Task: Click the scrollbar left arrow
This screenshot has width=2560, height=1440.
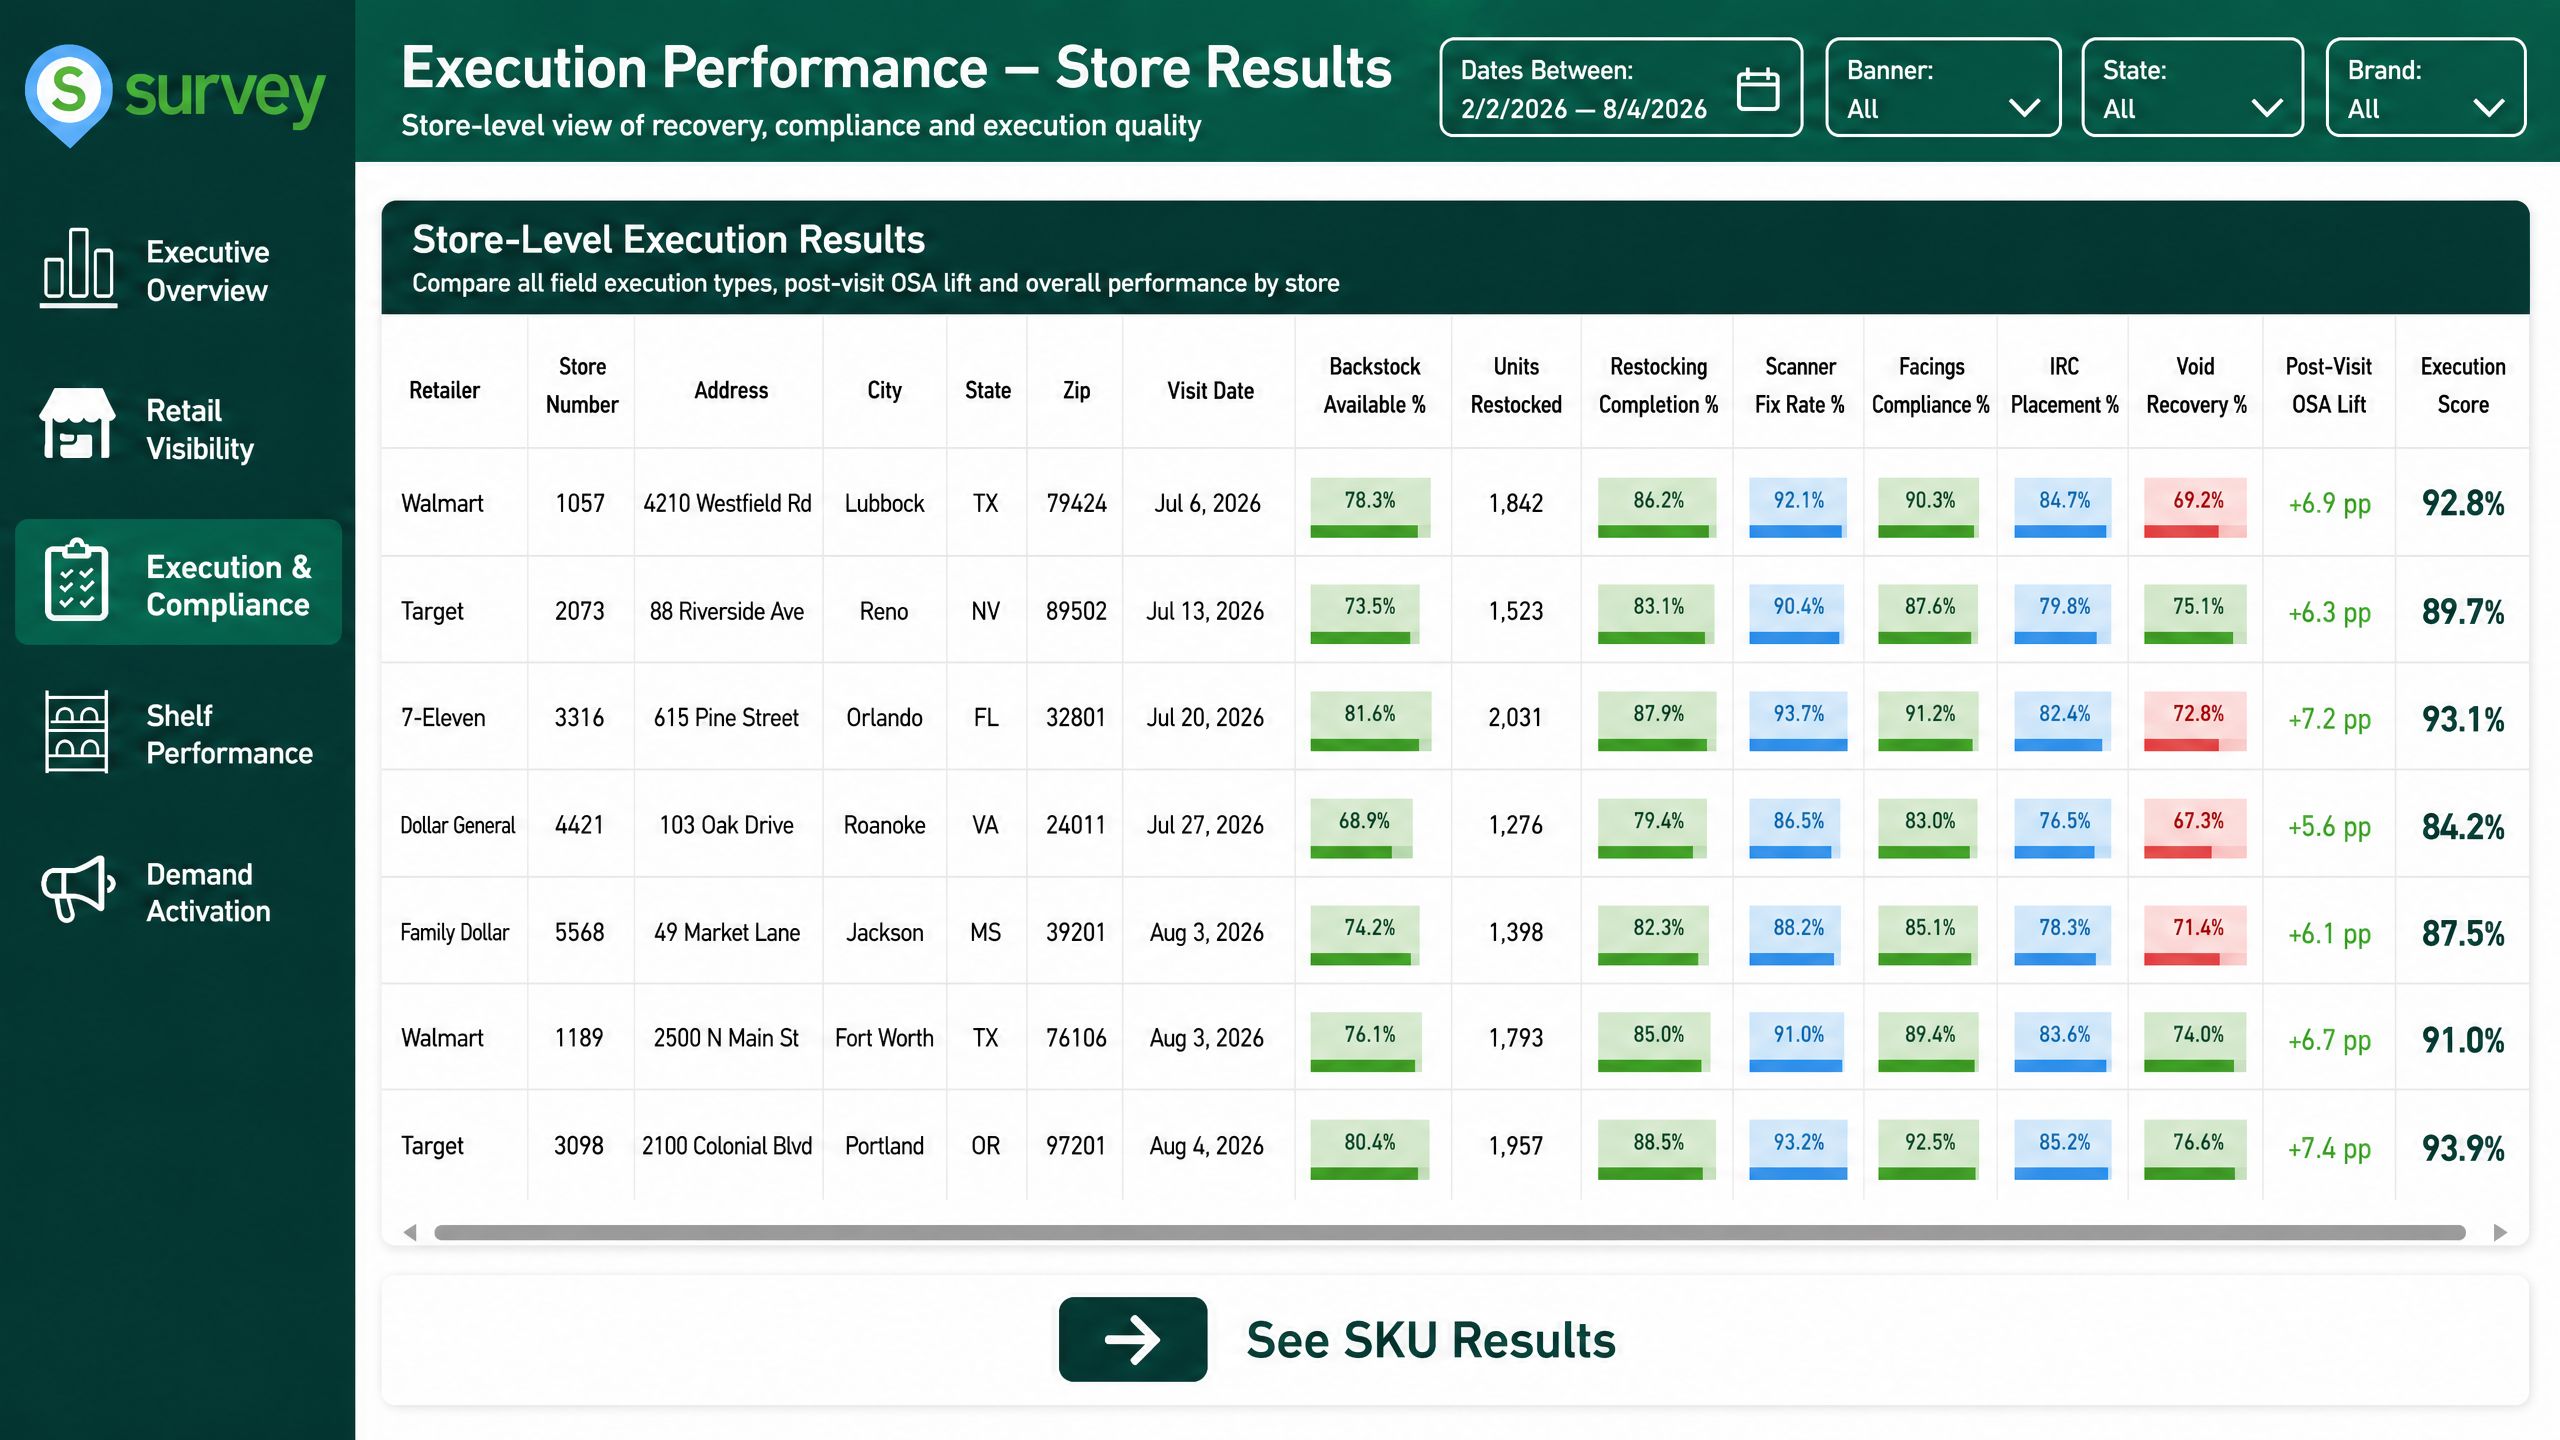Action: point(410,1232)
